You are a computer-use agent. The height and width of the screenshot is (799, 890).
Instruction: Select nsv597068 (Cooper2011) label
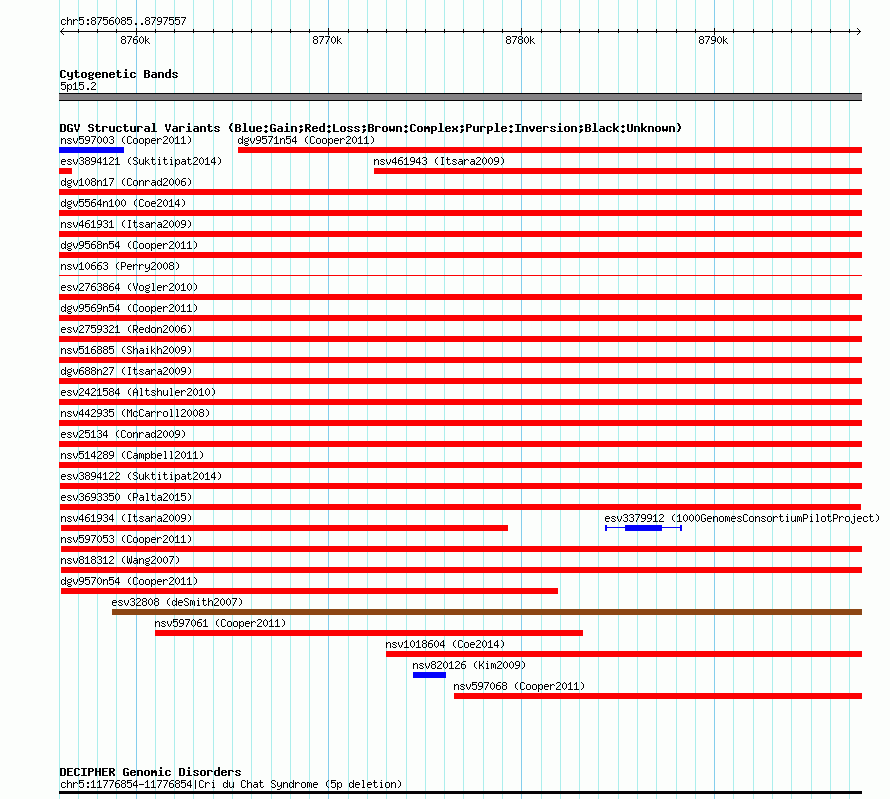519,686
